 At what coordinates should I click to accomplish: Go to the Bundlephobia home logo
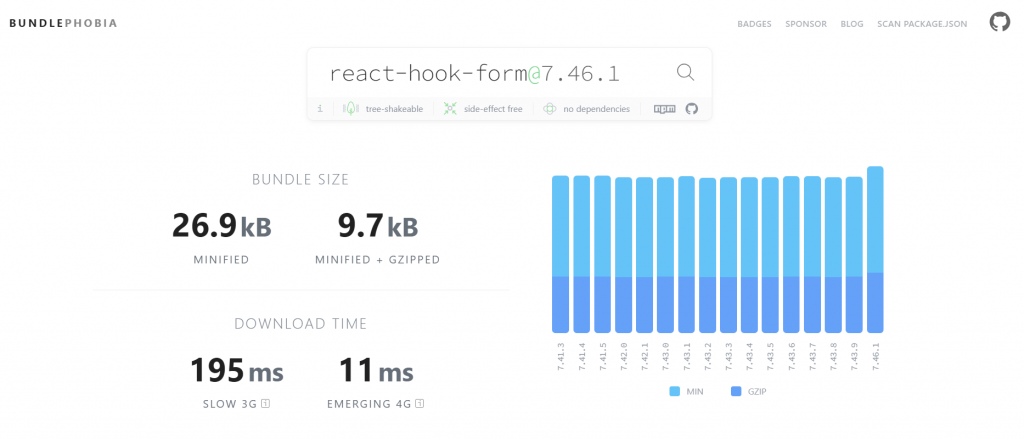coord(63,24)
